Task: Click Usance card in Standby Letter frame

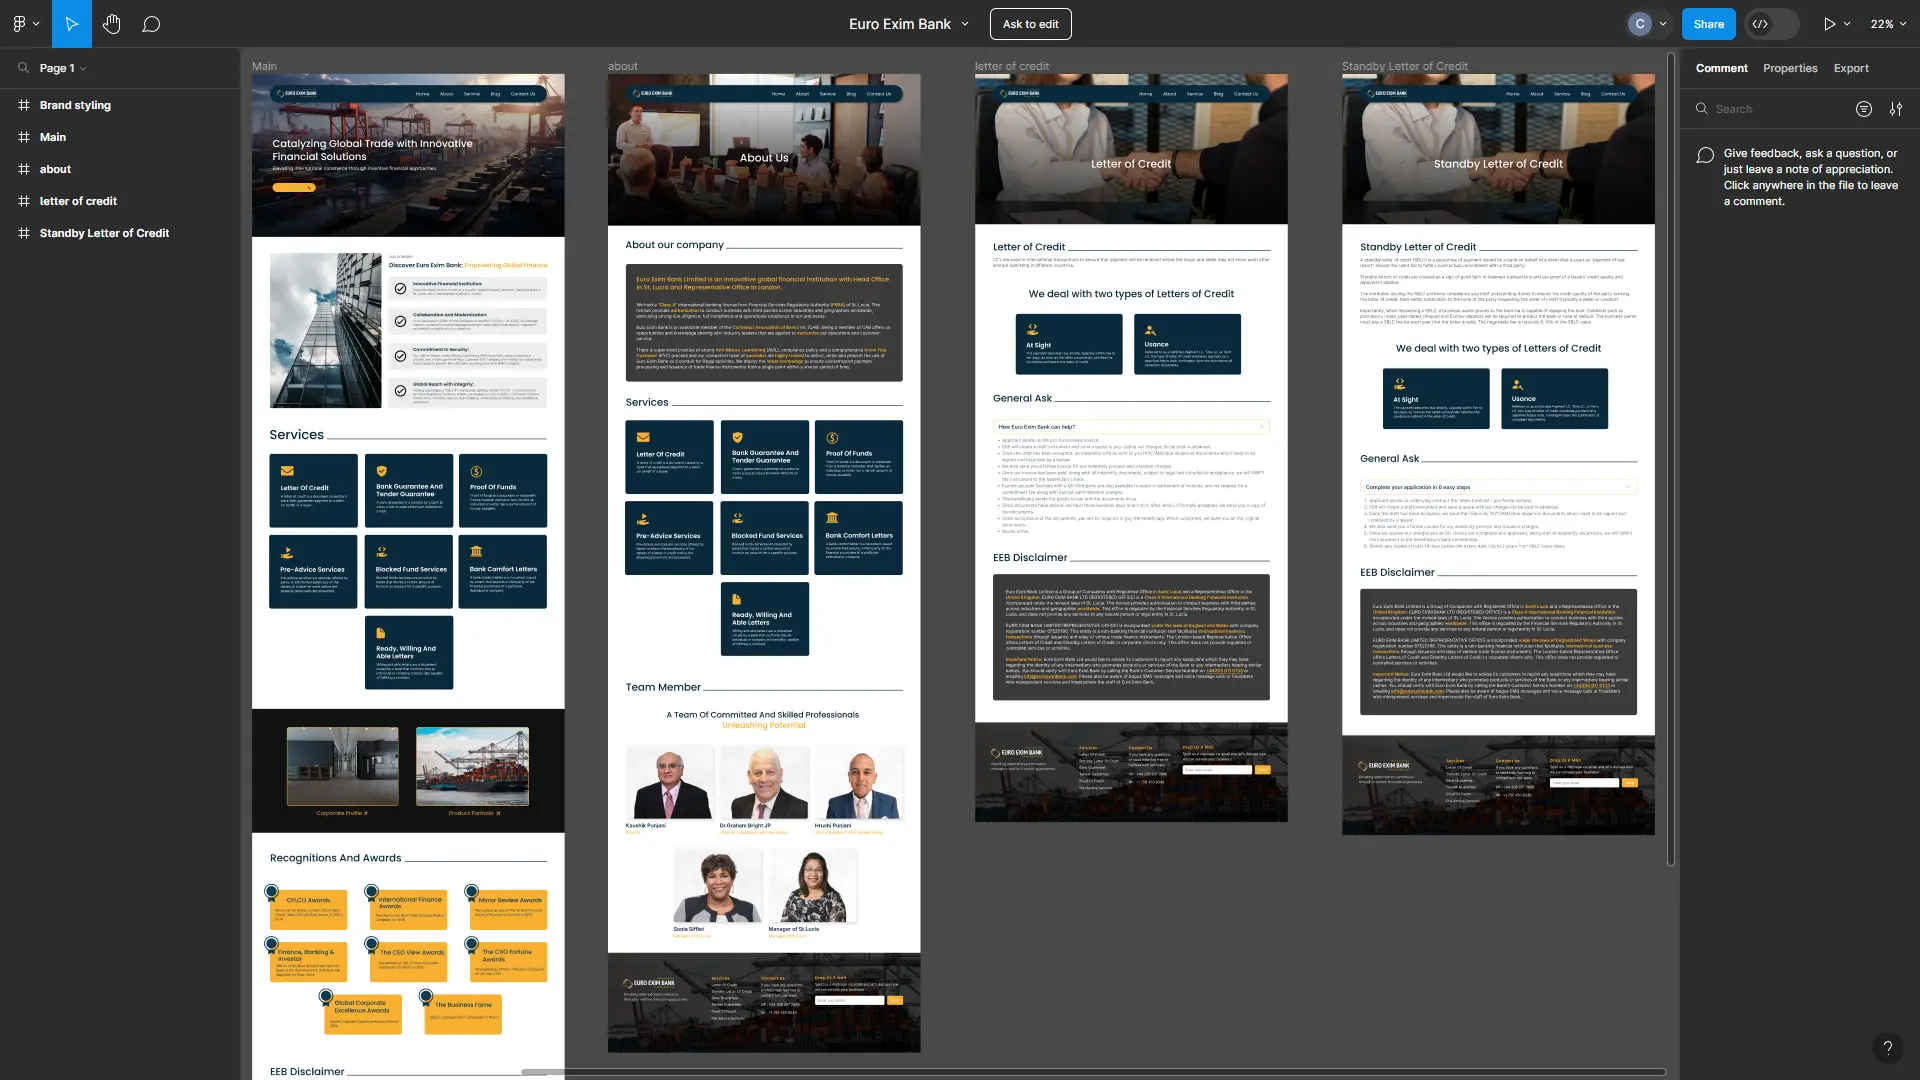Action: tap(1554, 398)
